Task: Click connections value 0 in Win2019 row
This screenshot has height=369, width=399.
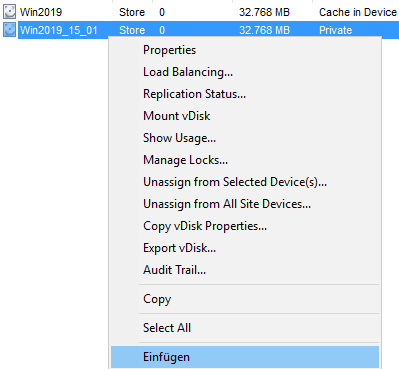Action: [162, 12]
